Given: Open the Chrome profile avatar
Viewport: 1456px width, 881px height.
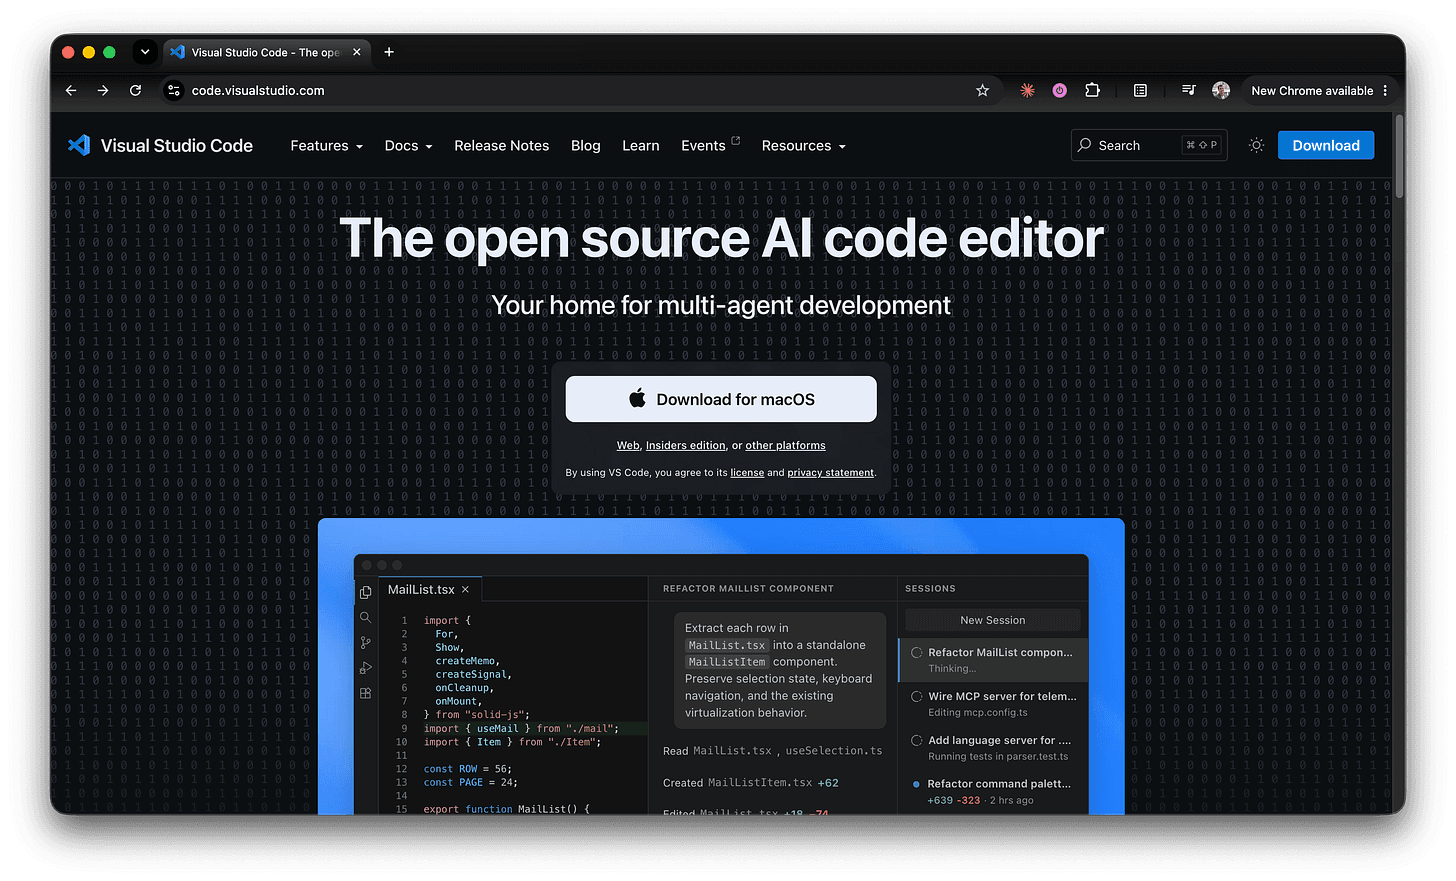Looking at the screenshot, I should pos(1221,90).
